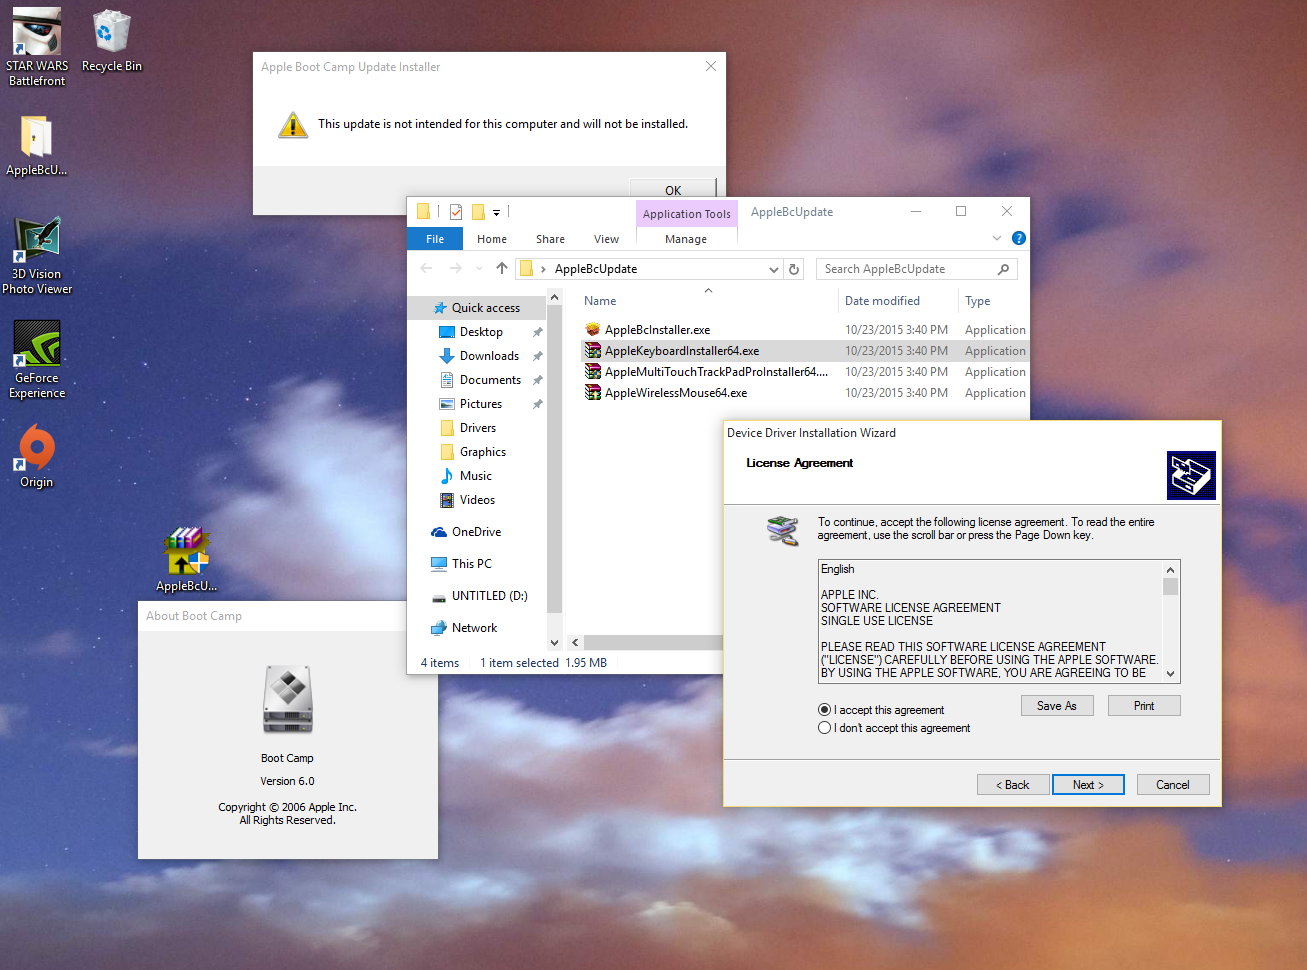Click the license text vertical scrollbar thumb
This screenshot has height=970, width=1307.
[x=1170, y=586]
